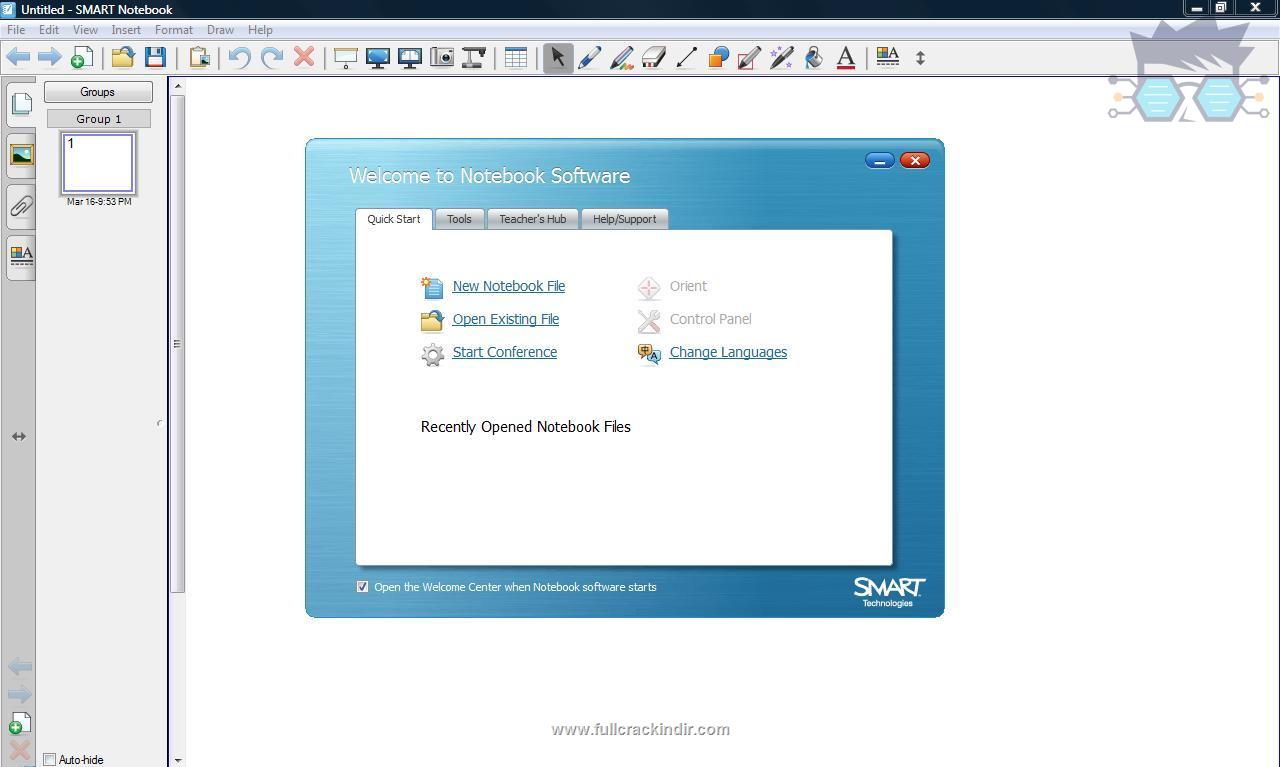Click the sidebar scroll down arrow
The height and width of the screenshot is (767, 1280).
[x=178, y=760]
